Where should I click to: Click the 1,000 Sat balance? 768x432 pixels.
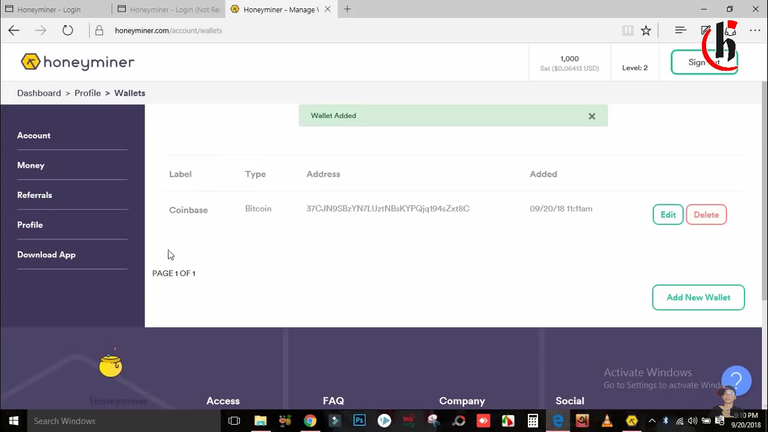click(570, 63)
